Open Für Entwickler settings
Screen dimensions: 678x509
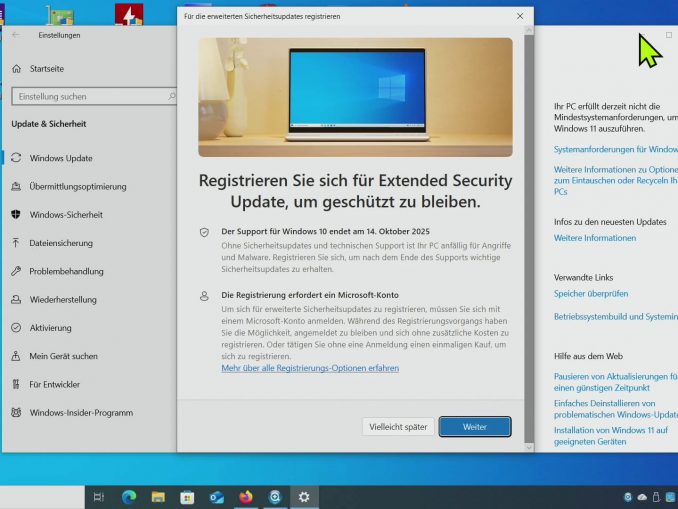54,384
